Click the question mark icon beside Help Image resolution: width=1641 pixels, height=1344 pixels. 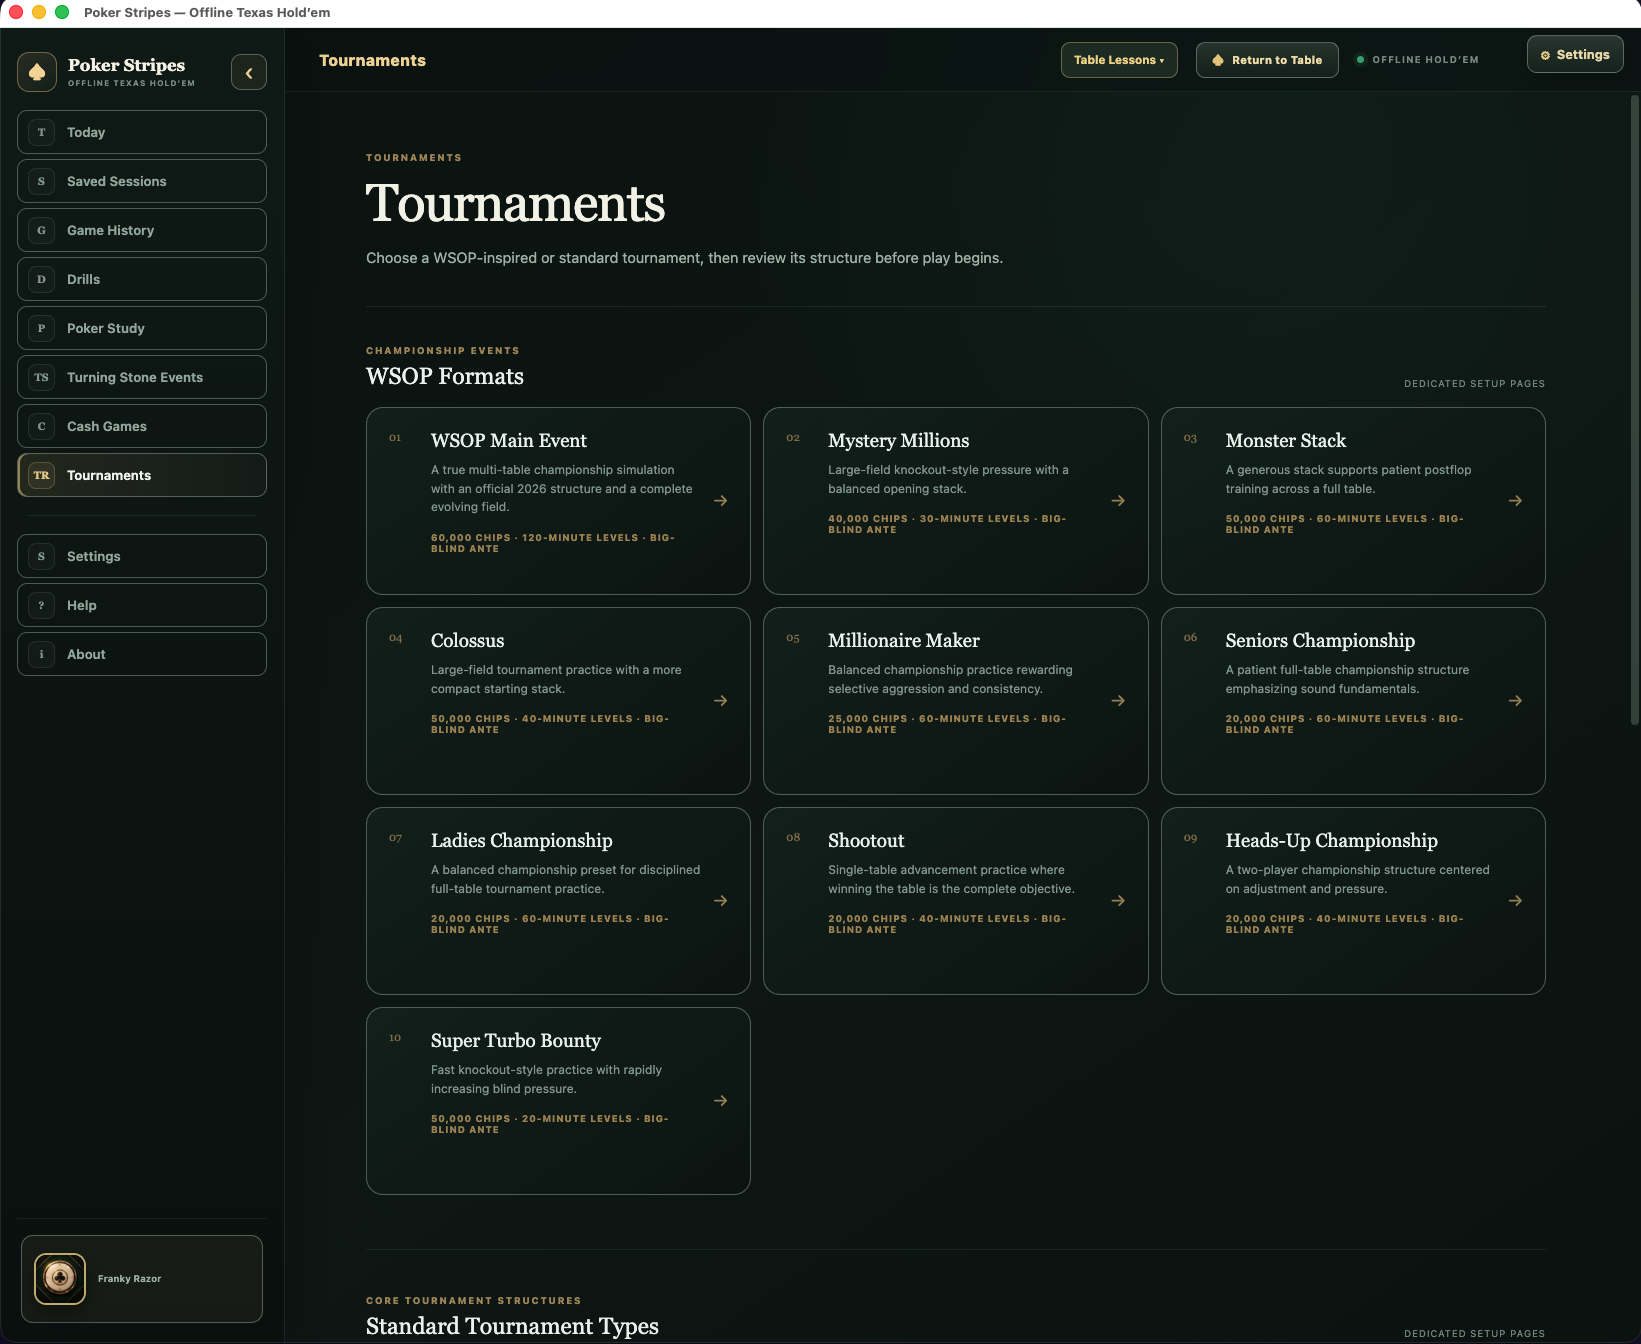41,605
